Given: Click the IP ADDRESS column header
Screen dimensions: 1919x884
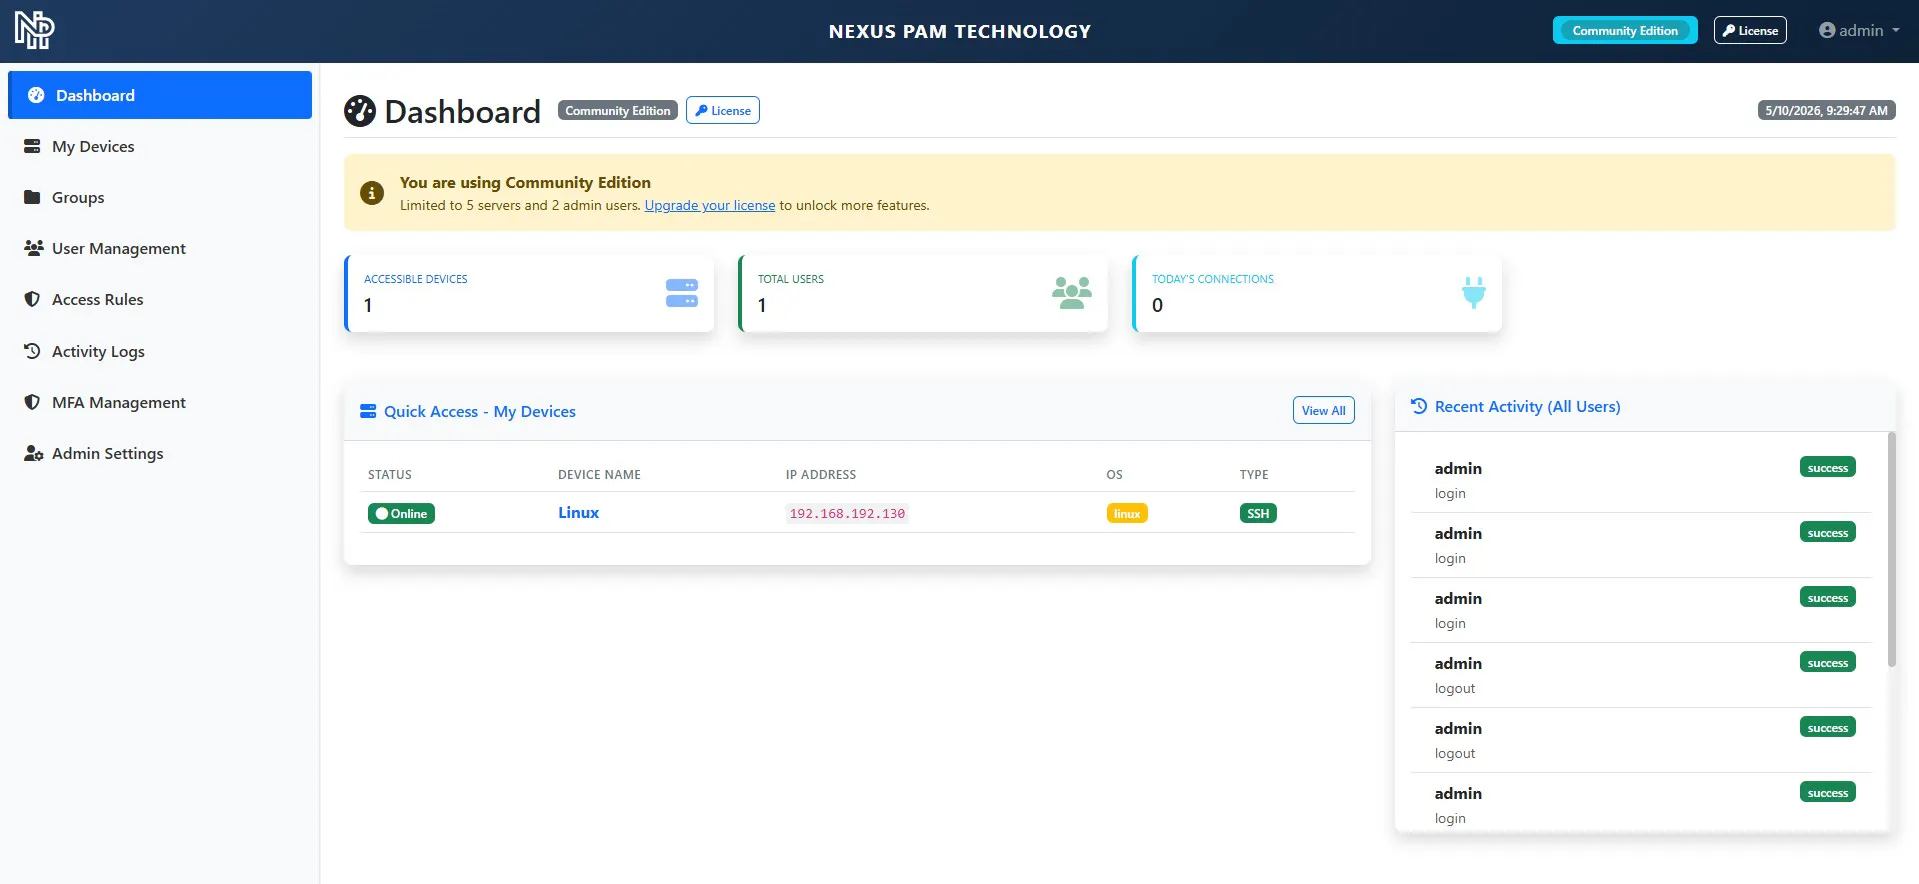Looking at the screenshot, I should point(821,474).
